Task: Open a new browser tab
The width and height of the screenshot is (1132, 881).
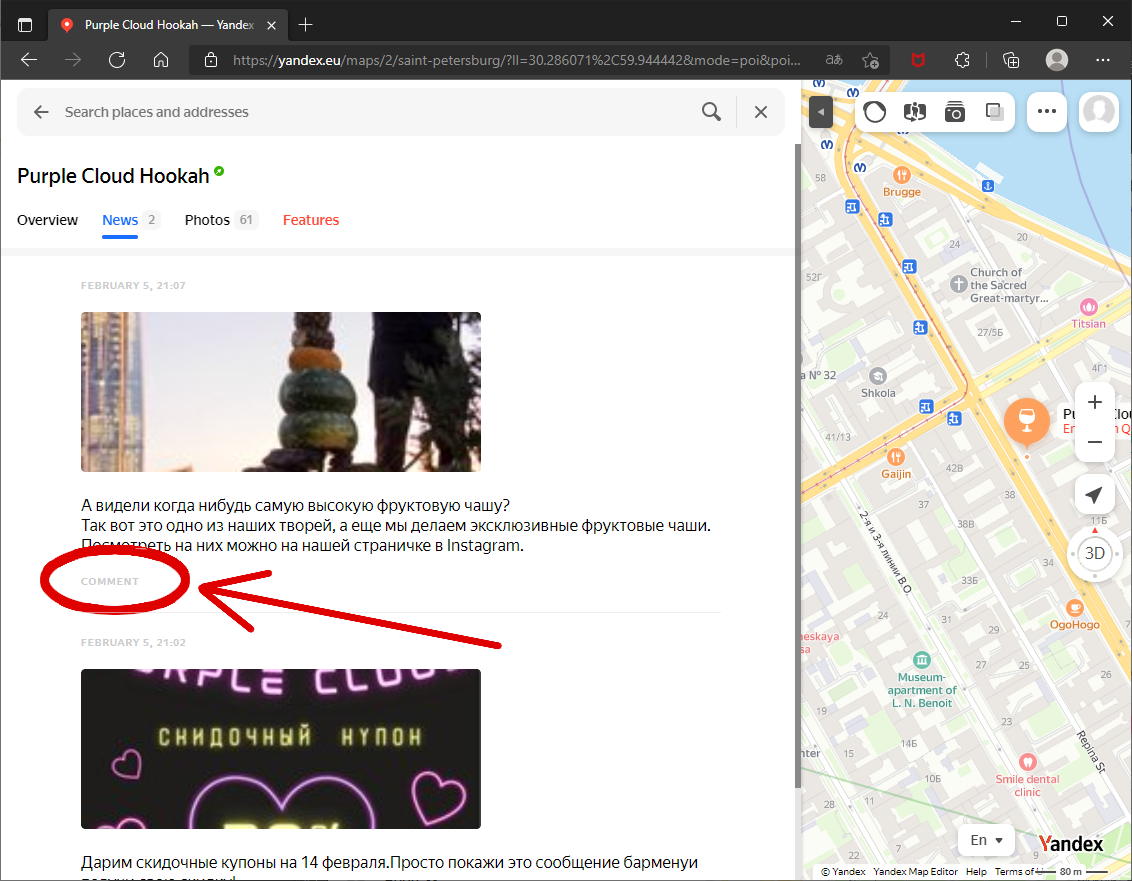Action: 305,25
